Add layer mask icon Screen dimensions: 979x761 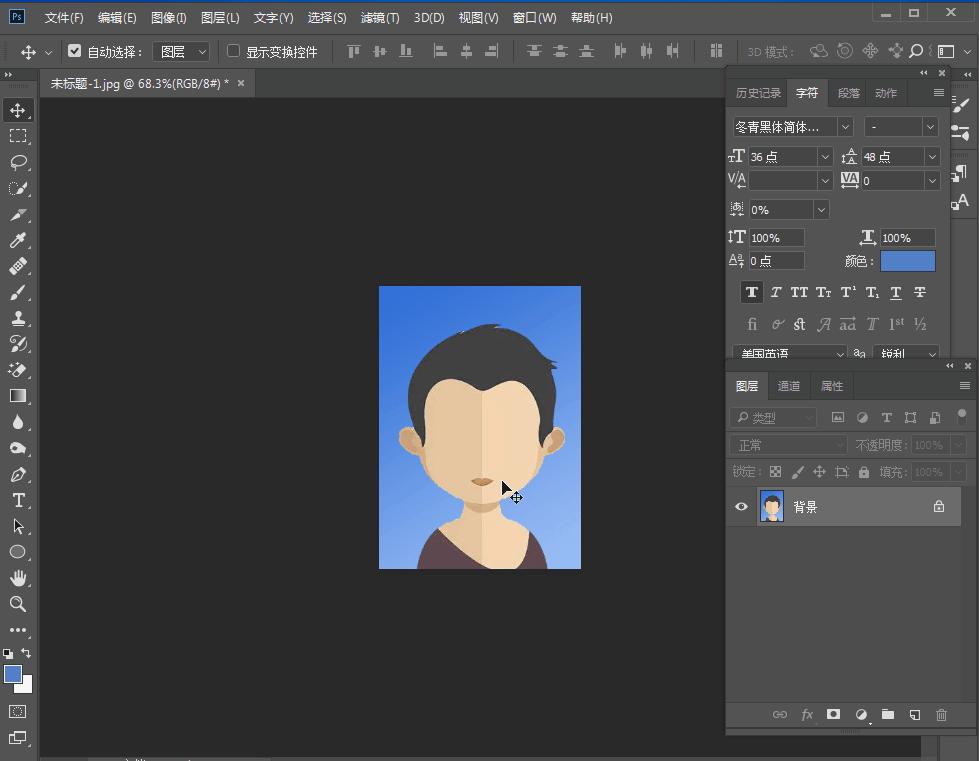(833, 715)
